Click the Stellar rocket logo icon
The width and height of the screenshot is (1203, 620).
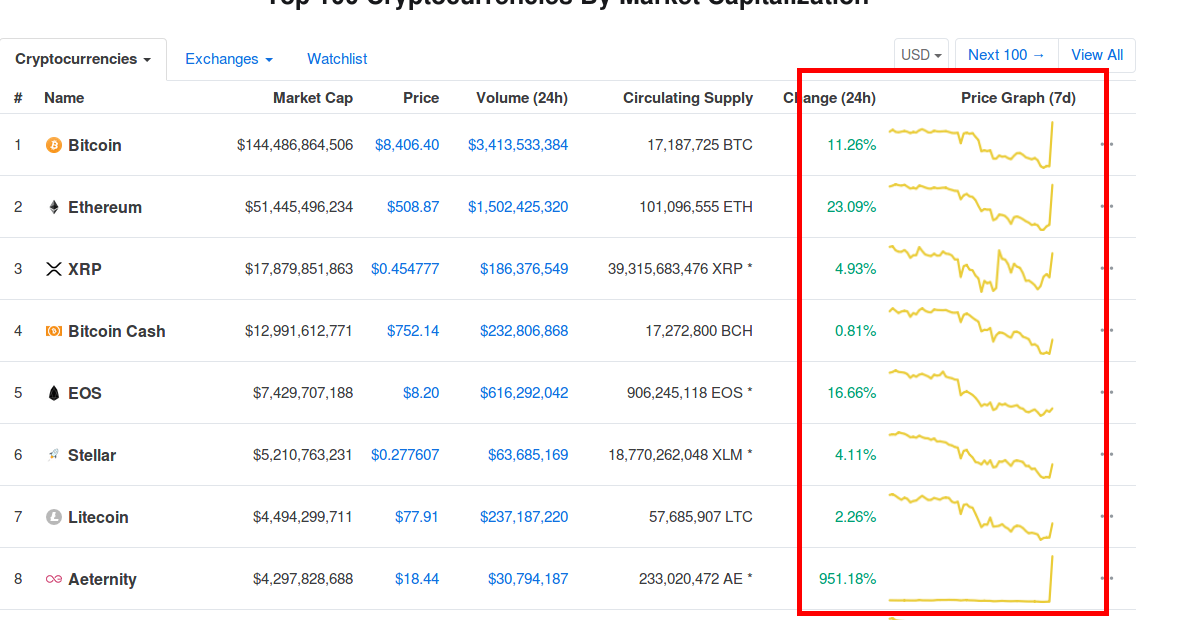(54, 455)
